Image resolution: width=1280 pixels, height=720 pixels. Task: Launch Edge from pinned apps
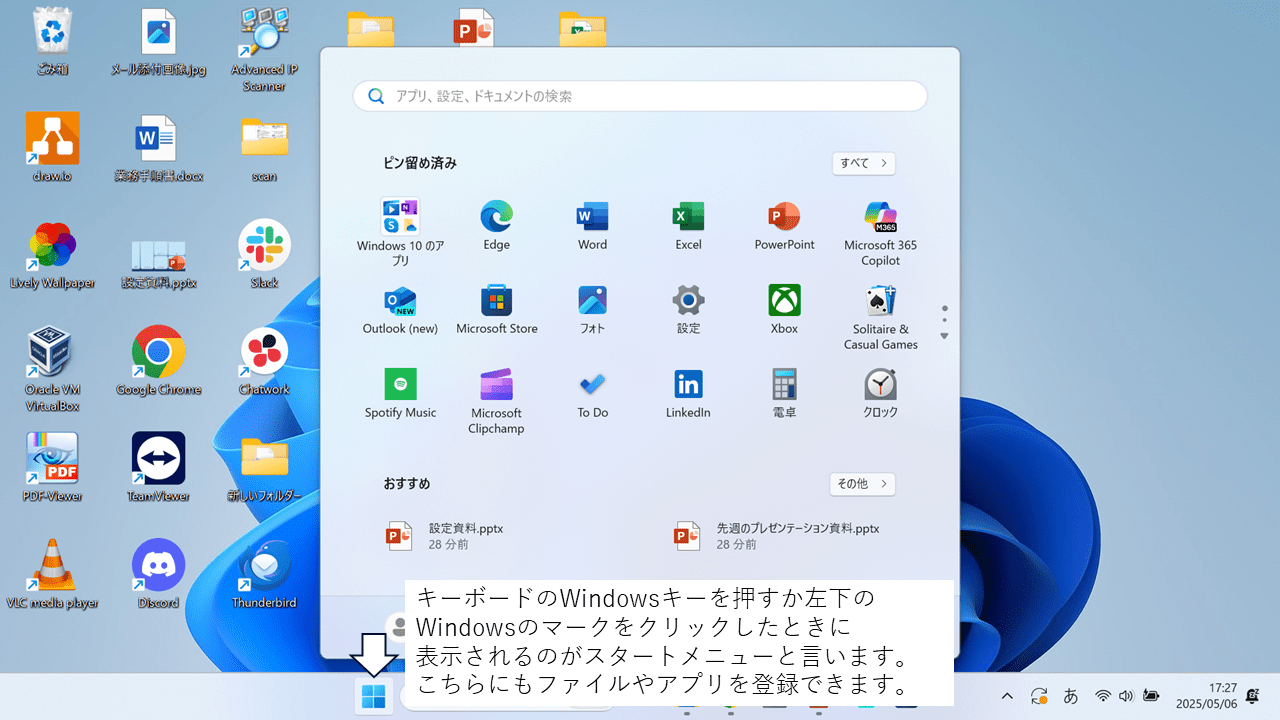pyautogui.click(x=496, y=225)
